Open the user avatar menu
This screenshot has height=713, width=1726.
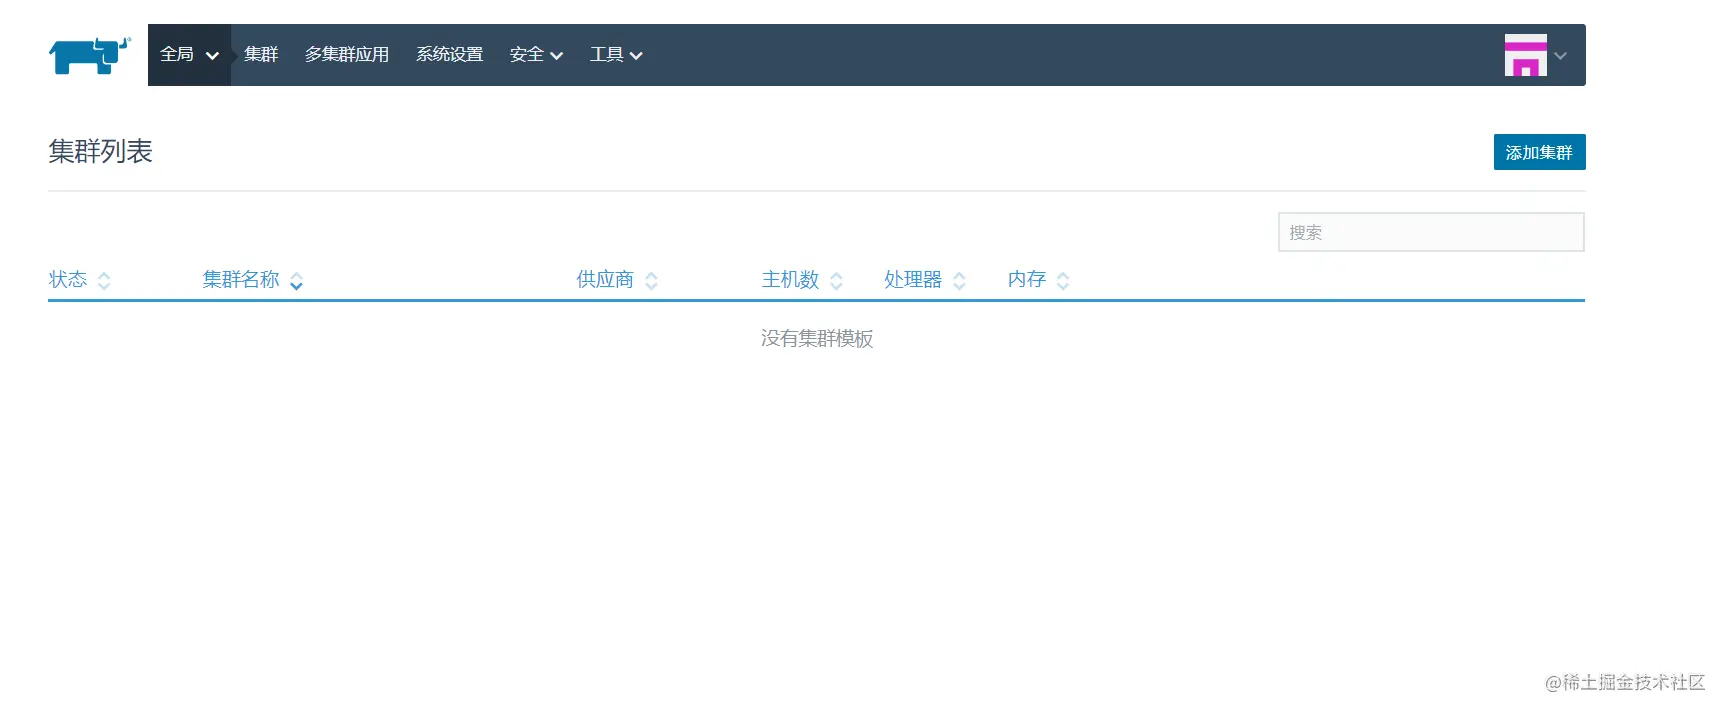[1525, 55]
